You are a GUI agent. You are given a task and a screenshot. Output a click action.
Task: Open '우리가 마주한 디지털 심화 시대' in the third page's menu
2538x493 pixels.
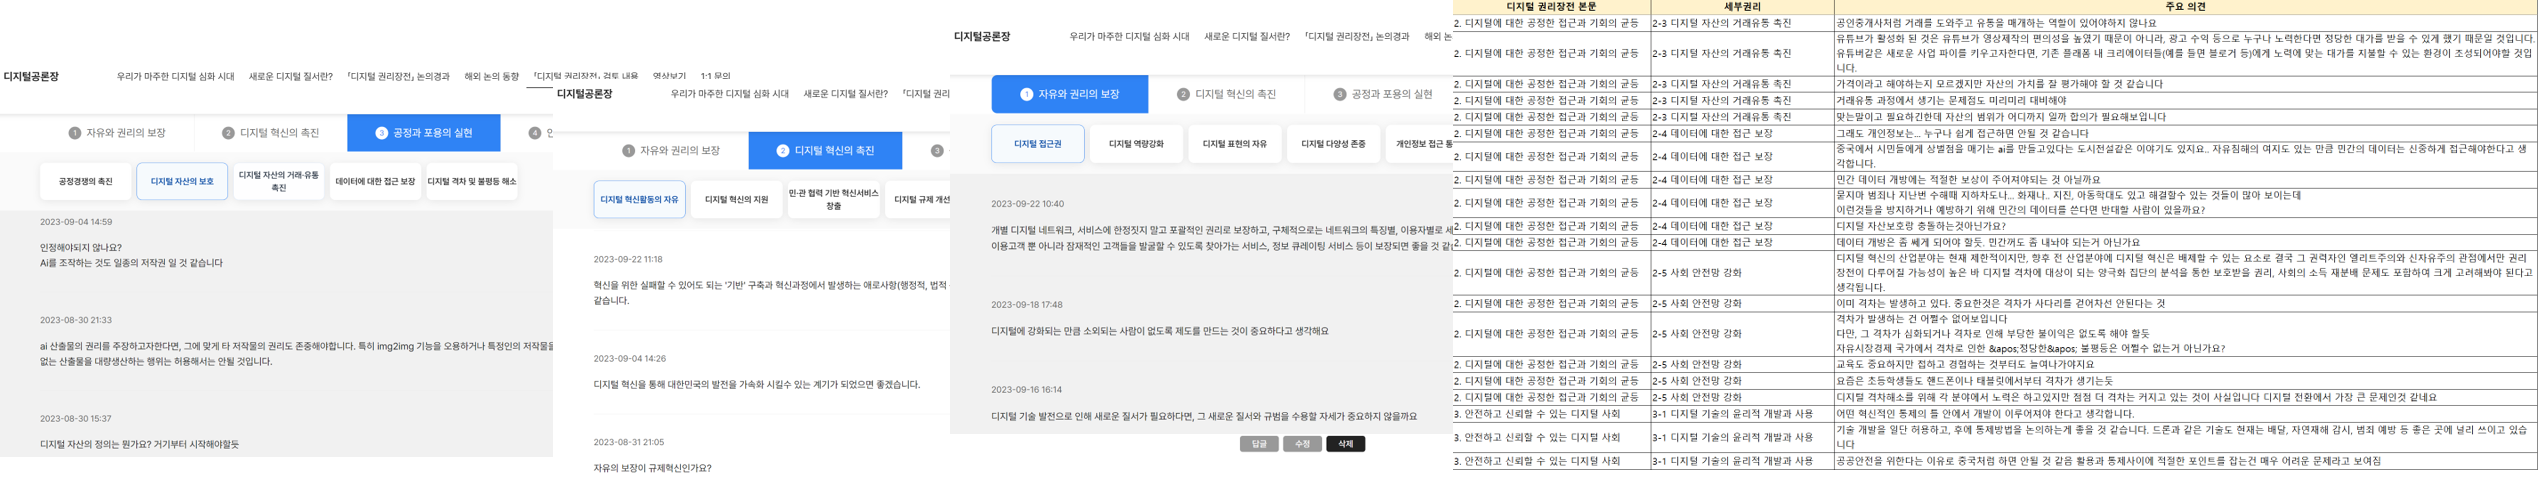[1129, 36]
